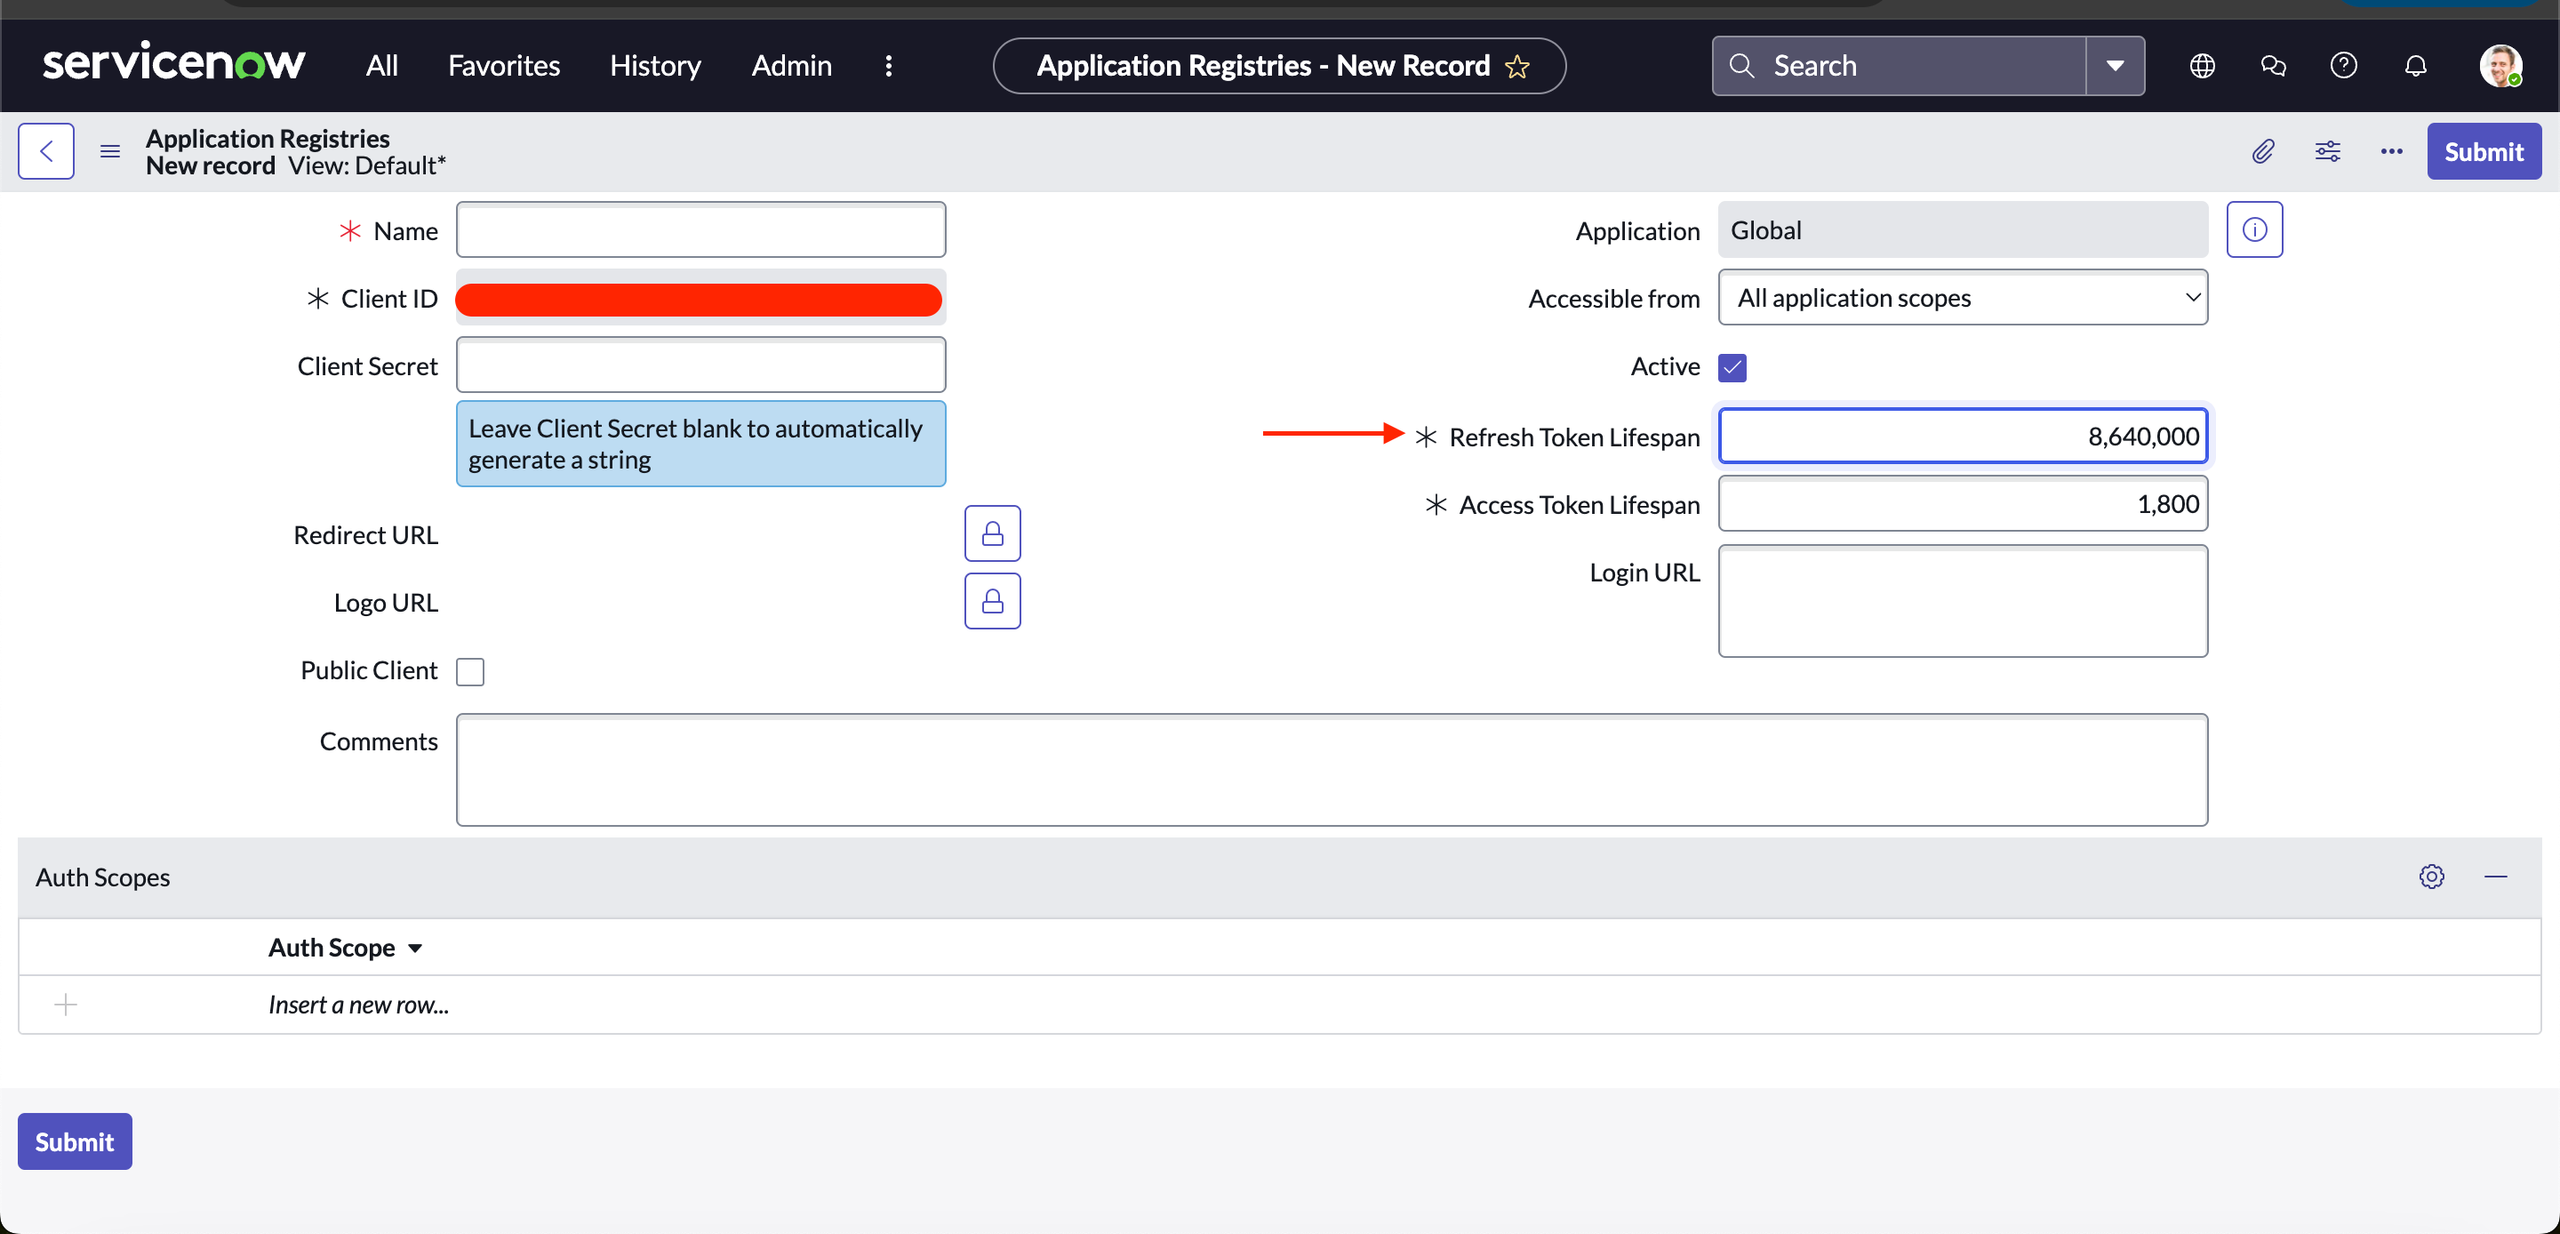Open the form context menu hamburger icon

pyautogui.click(x=110, y=151)
